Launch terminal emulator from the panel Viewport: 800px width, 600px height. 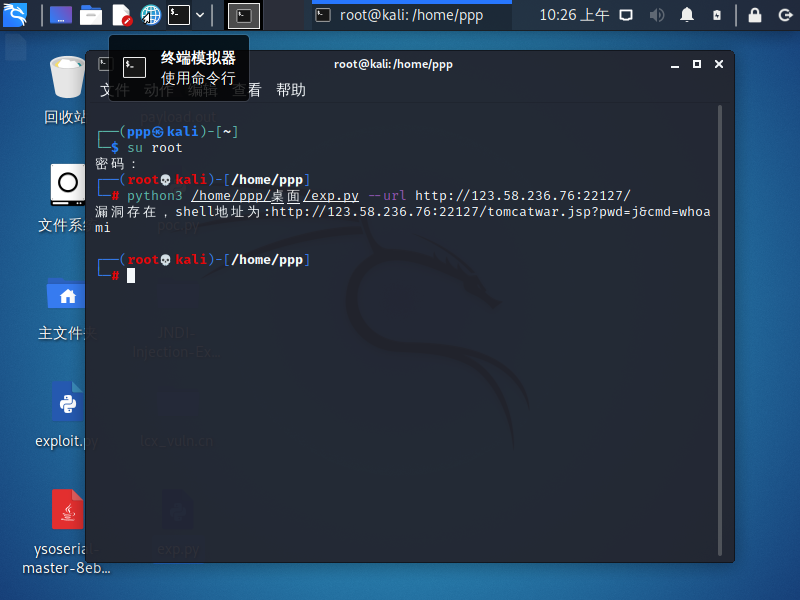click(179, 15)
